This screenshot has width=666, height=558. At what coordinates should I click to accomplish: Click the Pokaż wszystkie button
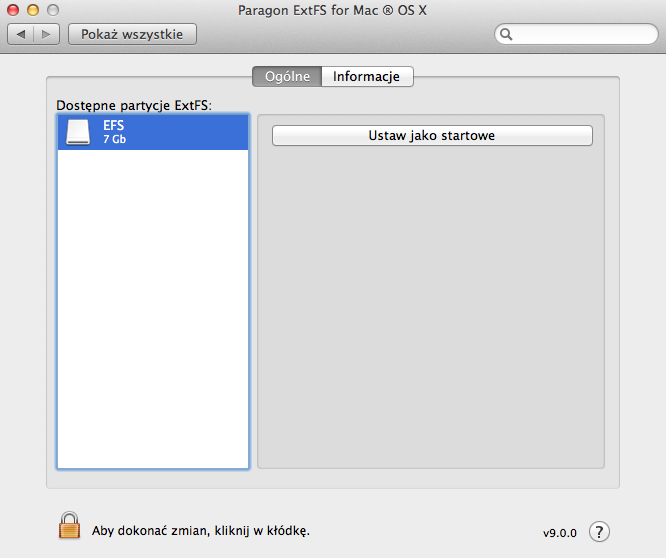coord(132,34)
